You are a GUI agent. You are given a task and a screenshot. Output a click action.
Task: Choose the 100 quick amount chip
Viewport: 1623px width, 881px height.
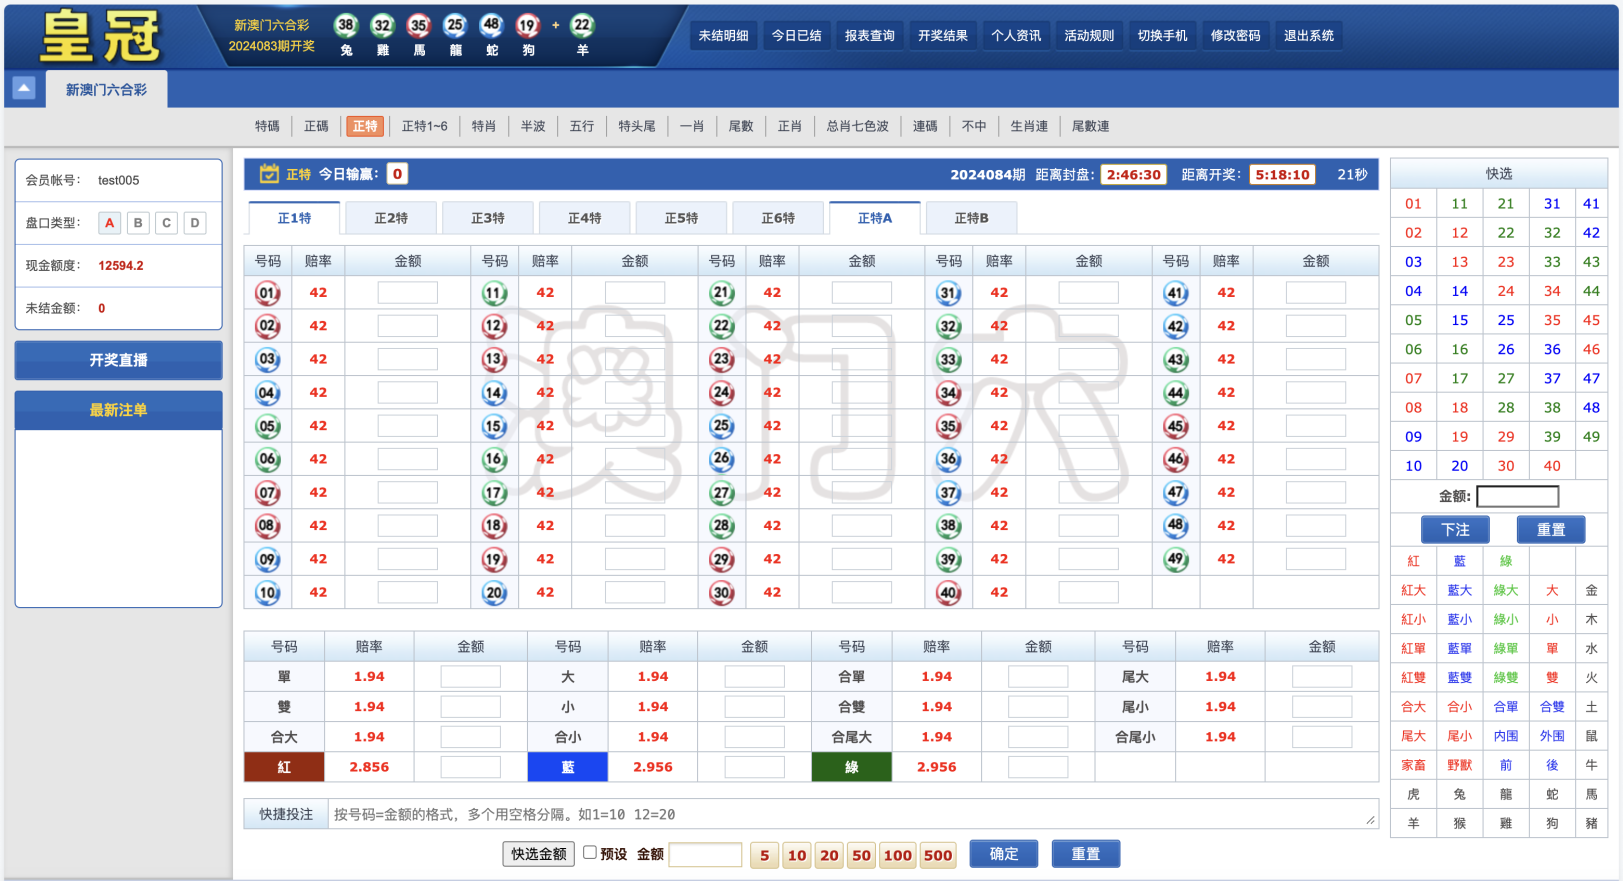(898, 855)
